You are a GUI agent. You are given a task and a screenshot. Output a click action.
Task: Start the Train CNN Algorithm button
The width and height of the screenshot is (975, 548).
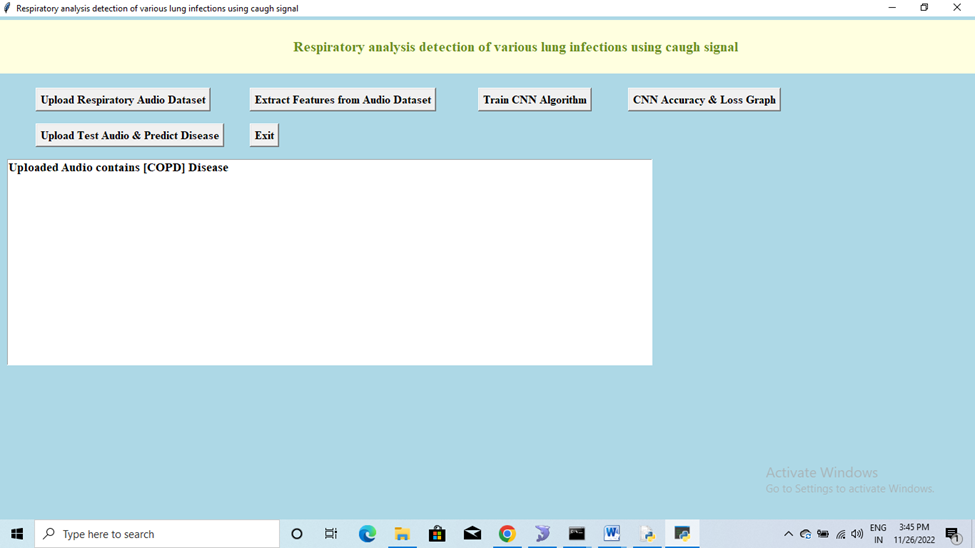pyautogui.click(x=534, y=100)
